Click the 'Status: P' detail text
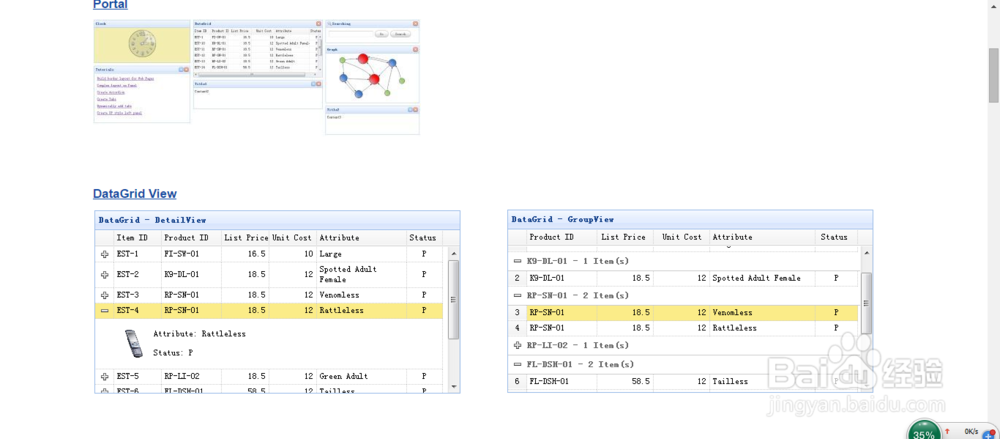The image size is (1000, 439). tap(173, 352)
